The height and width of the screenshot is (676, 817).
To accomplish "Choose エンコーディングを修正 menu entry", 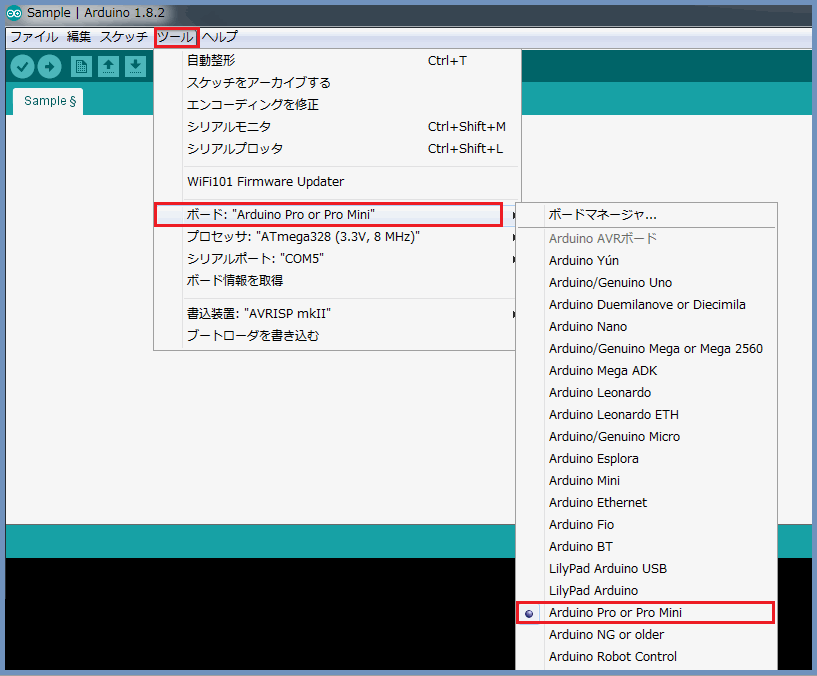I will click(337, 105).
